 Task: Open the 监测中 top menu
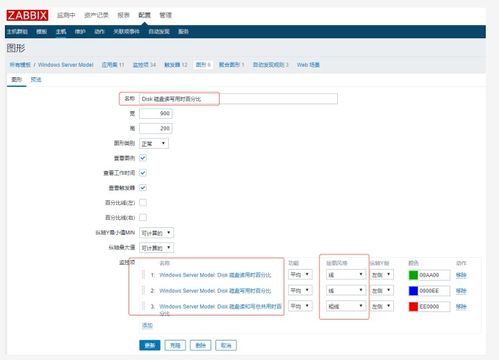click(66, 15)
